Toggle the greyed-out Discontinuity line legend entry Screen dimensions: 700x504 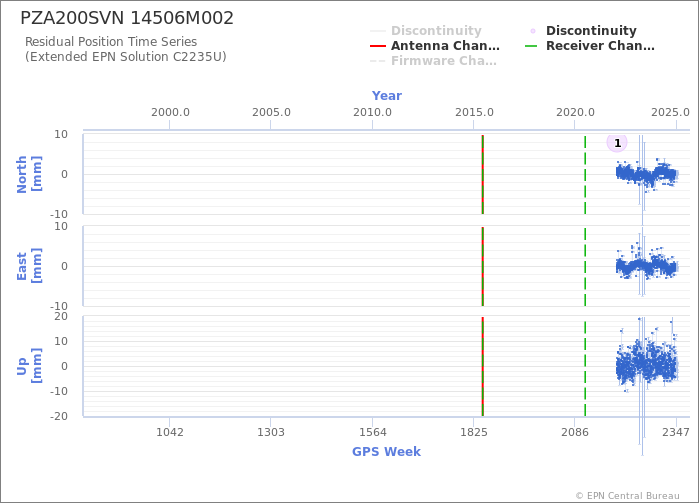pos(426,31)
